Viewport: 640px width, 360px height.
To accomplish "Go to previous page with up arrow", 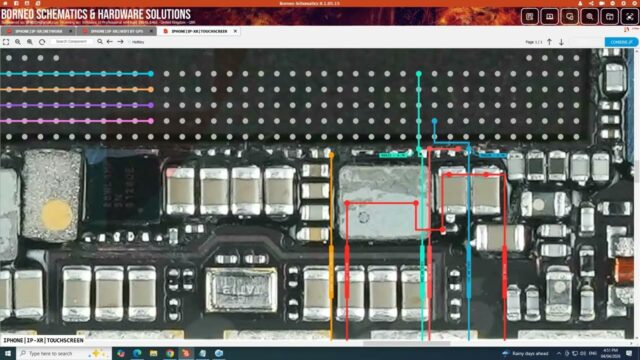I will [x=549, y=42].
